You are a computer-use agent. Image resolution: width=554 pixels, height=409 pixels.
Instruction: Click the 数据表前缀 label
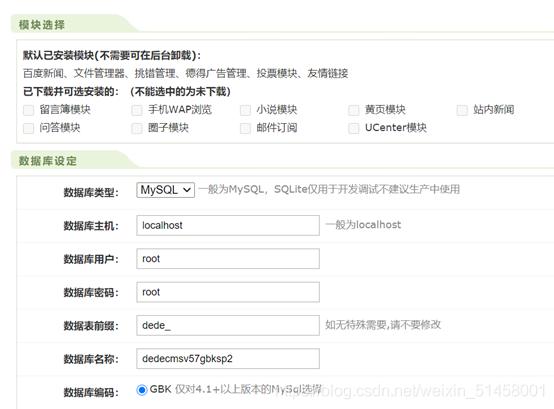pyautogui.click(x=91, y=326)
